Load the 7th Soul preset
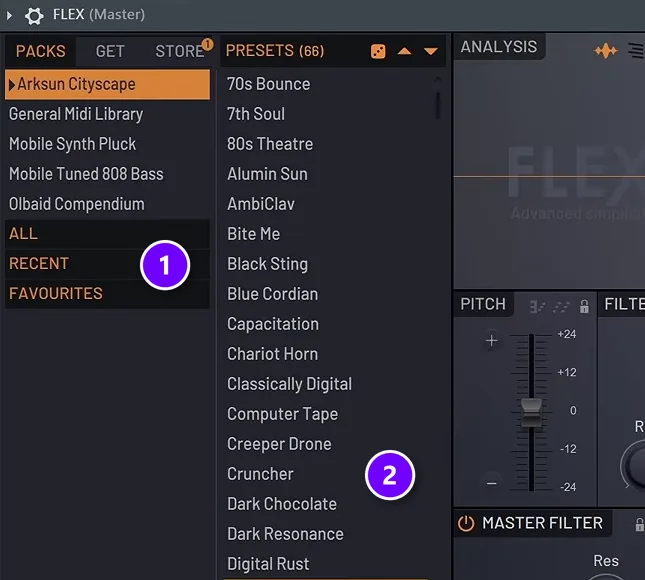 click(255, 114)
